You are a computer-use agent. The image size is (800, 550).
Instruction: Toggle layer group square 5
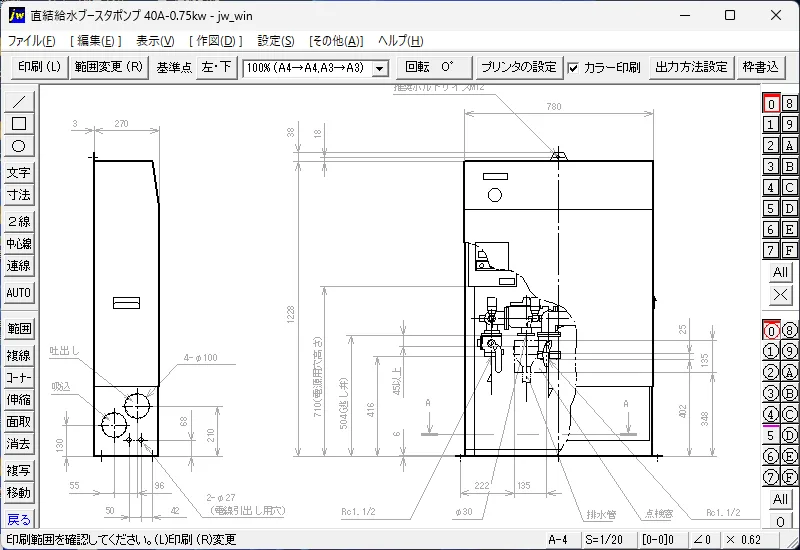click(x=770, y=435)
